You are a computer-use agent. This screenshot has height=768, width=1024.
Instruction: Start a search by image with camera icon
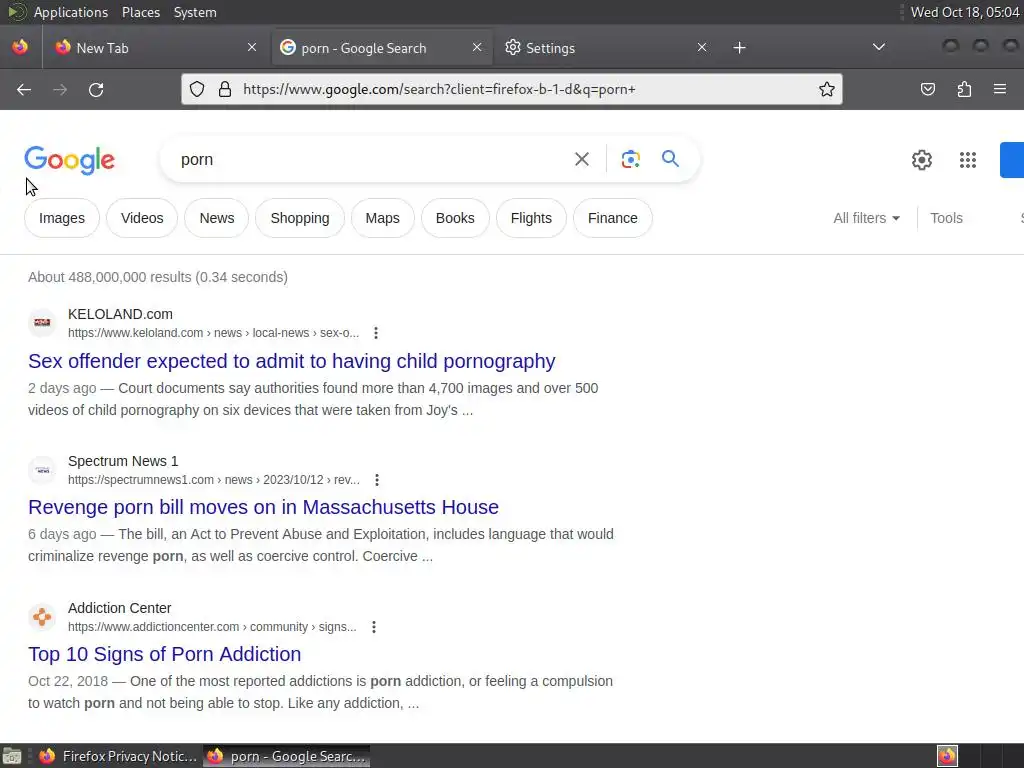point(630,159)
